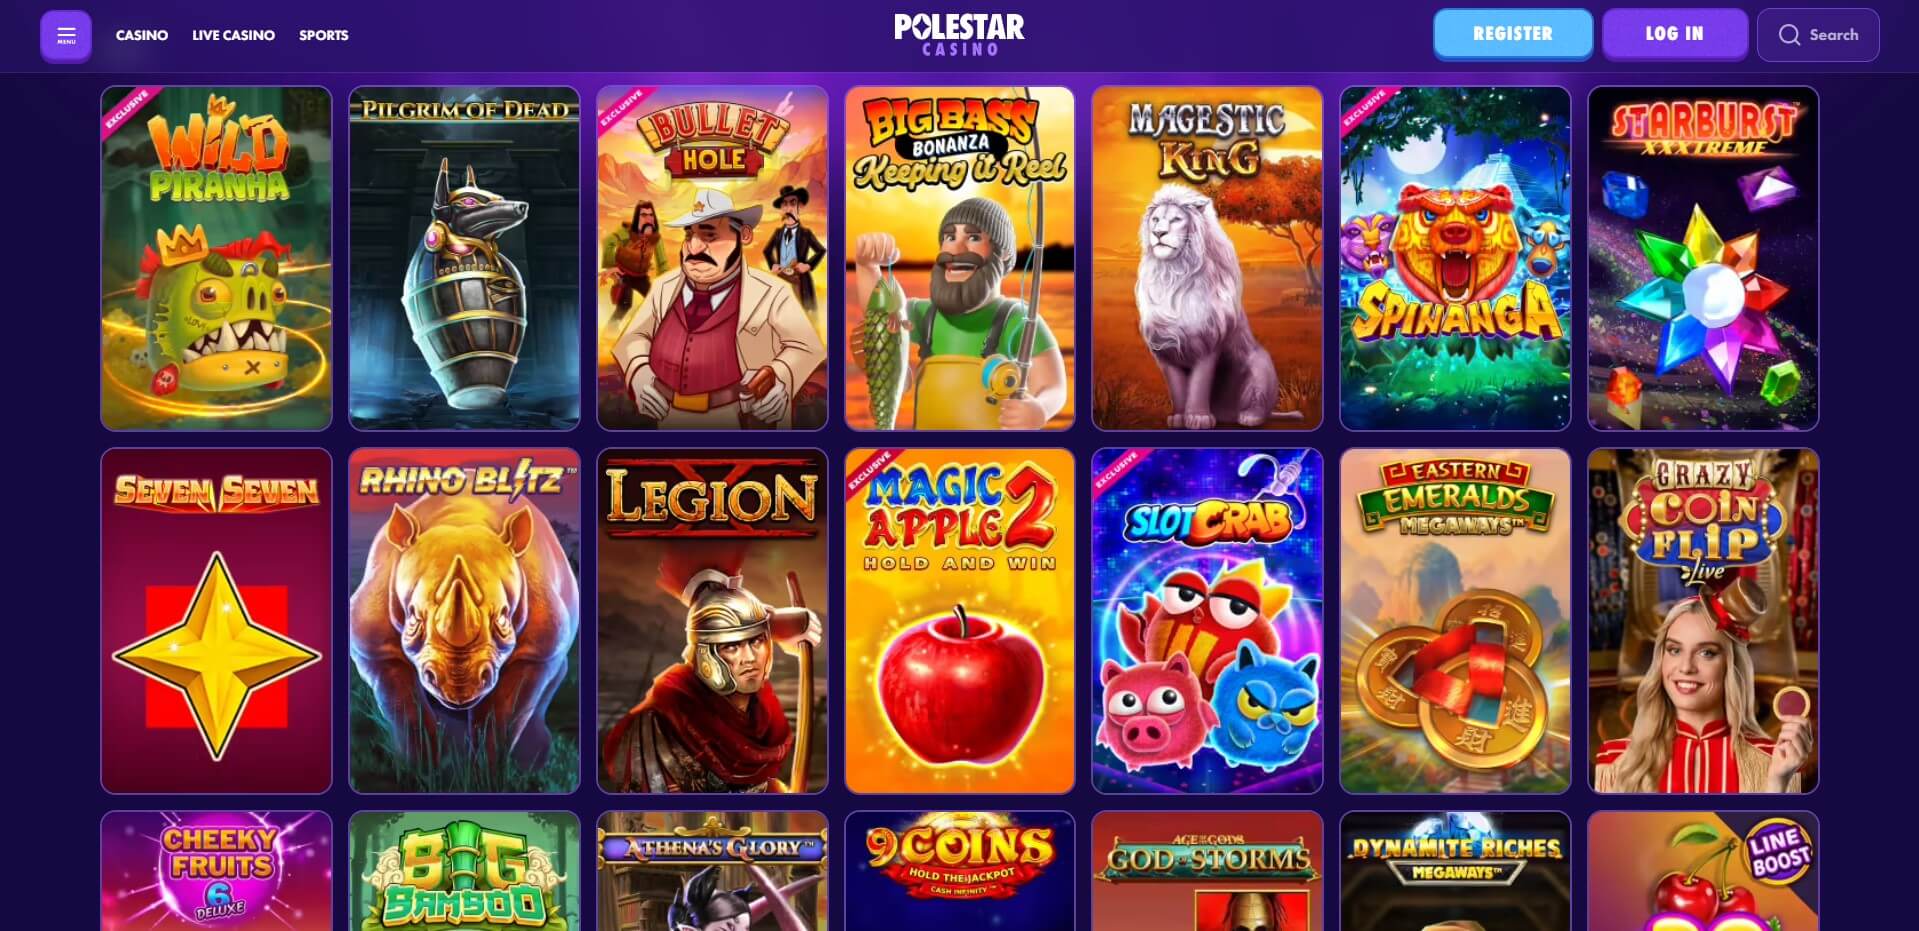Open the Majestic King slot

point(1207,258)
